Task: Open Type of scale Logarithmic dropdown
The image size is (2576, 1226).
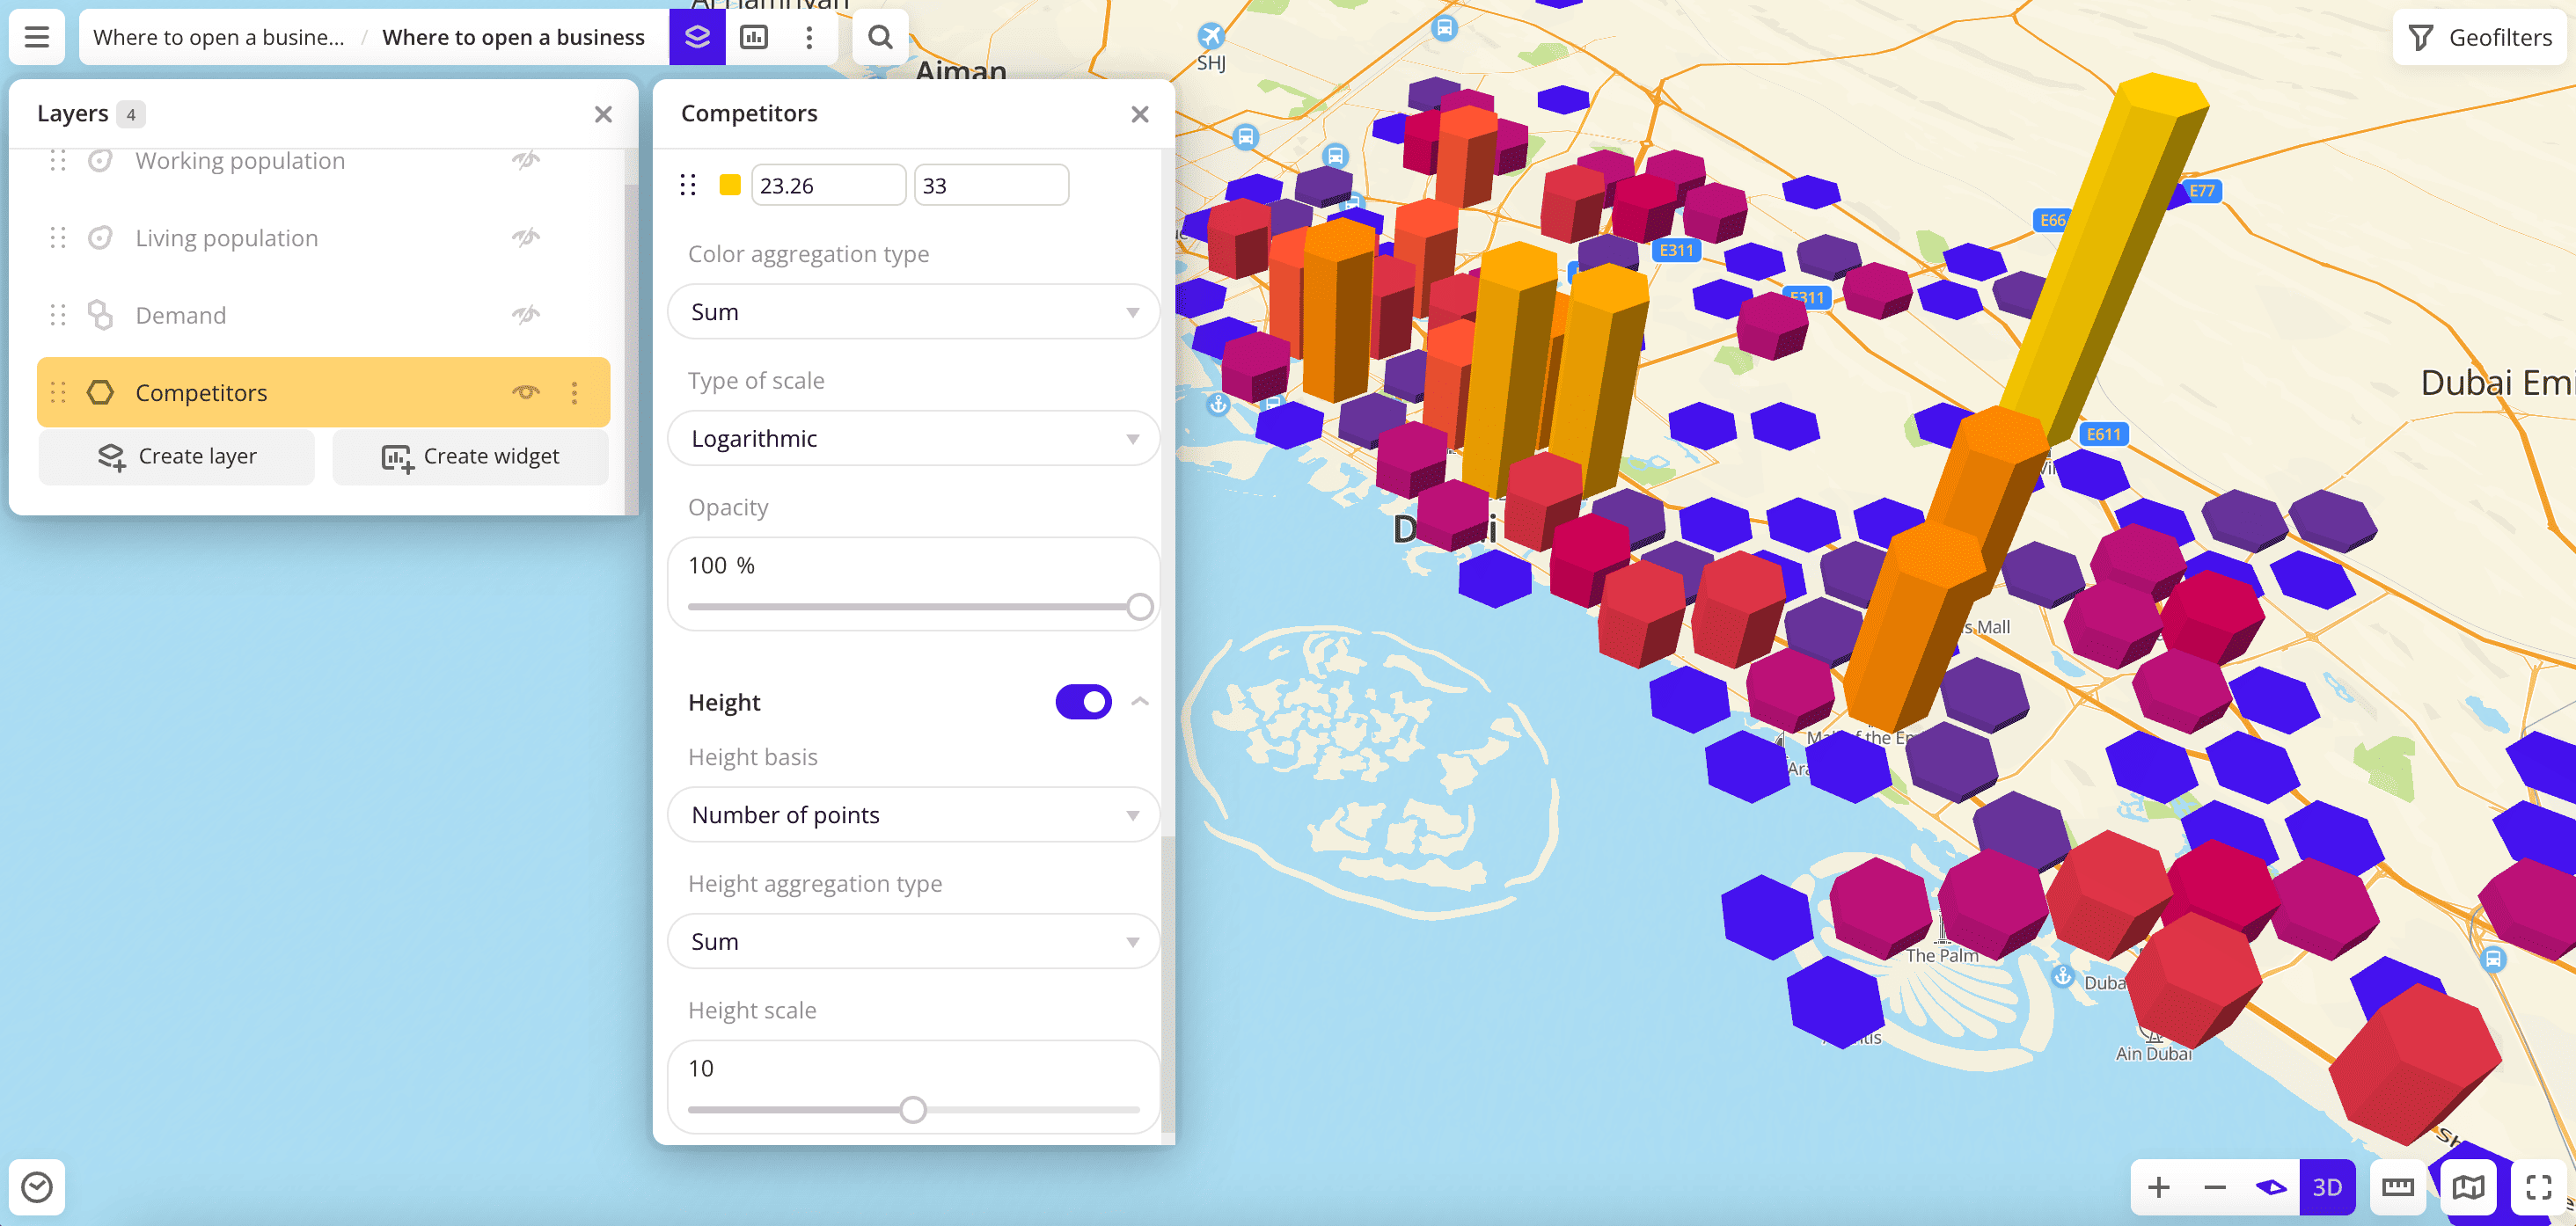Action: point(912,439)
